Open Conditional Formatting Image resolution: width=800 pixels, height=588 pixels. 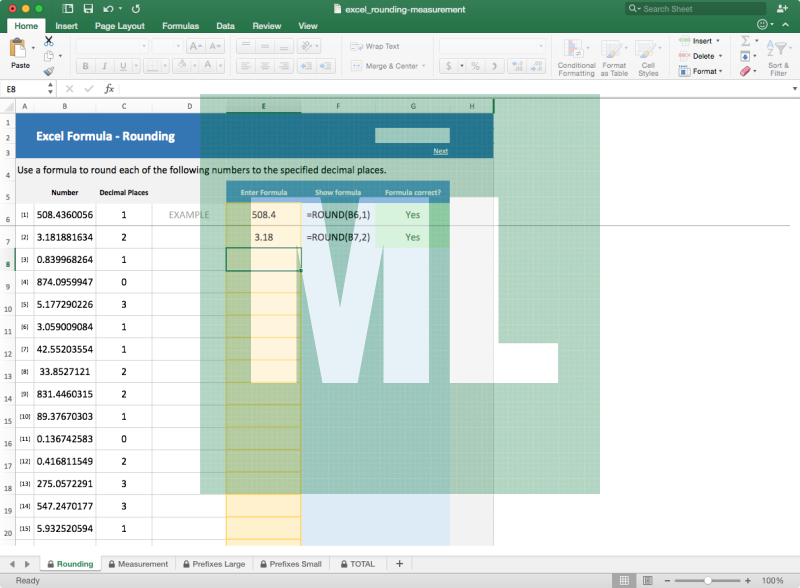click(x=576, y=56)
